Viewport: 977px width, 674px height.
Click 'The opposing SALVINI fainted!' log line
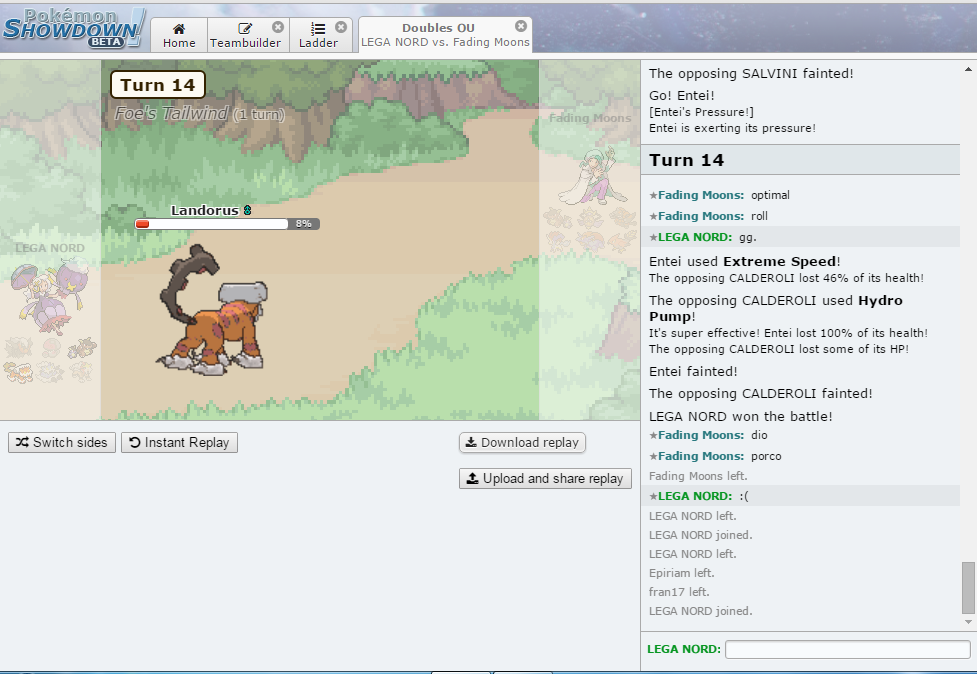click(751, 74)
